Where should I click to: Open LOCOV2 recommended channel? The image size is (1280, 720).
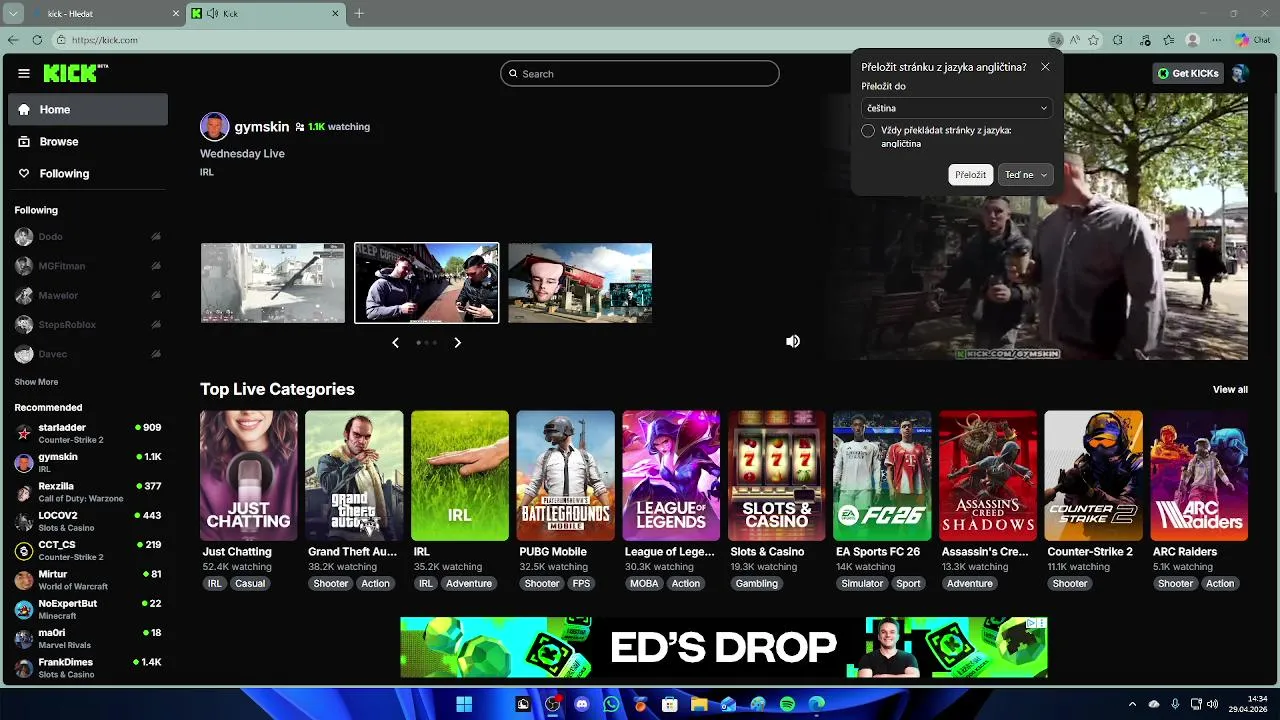(88, 521)
